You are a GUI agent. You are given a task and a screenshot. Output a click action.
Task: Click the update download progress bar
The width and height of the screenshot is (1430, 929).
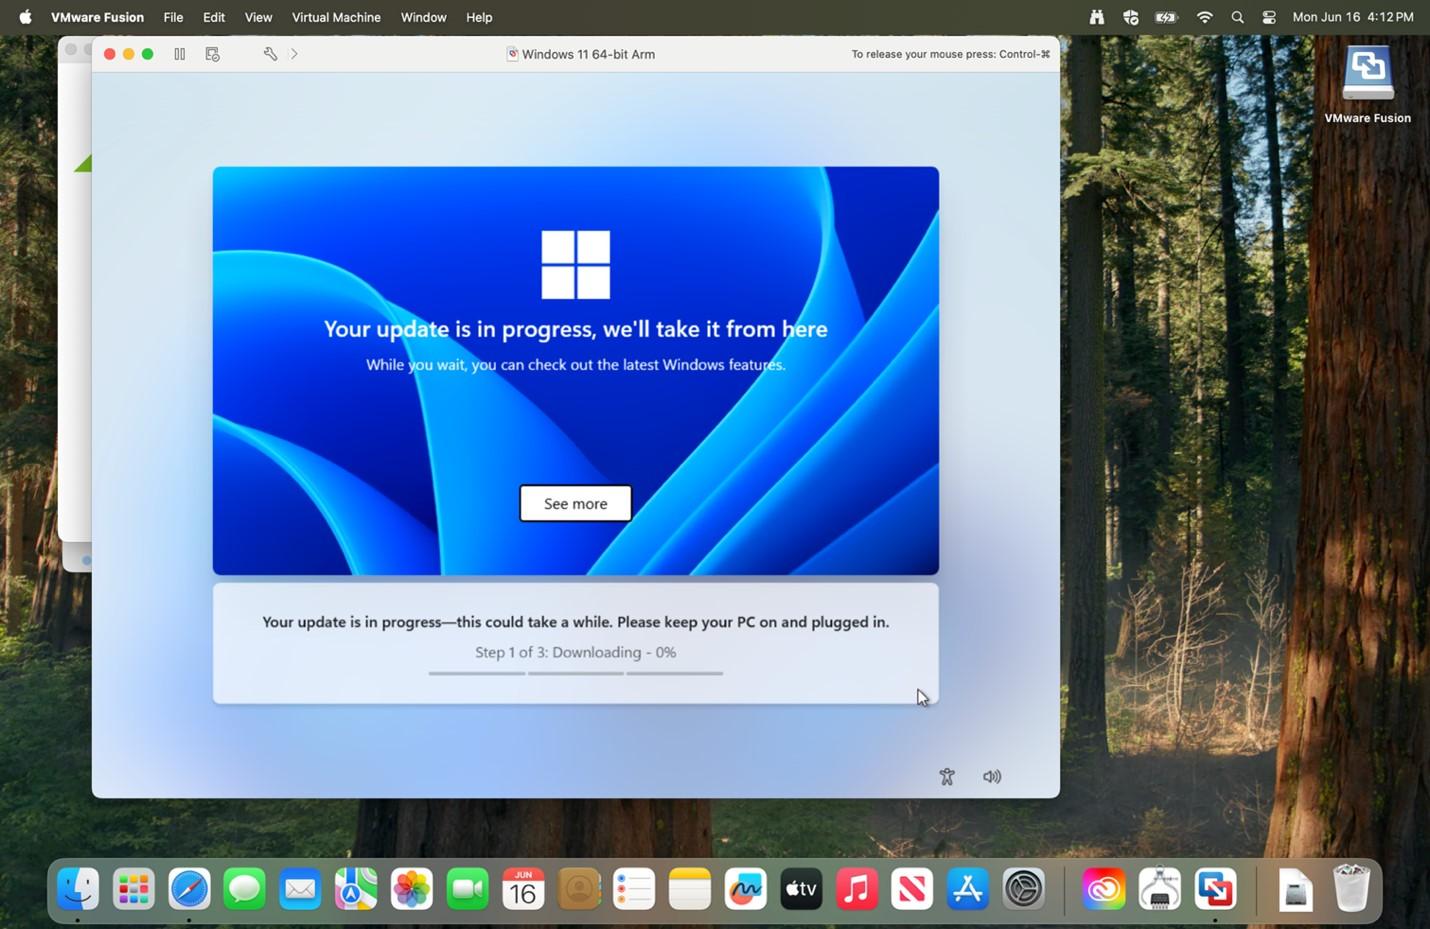[x=576, y=673]
